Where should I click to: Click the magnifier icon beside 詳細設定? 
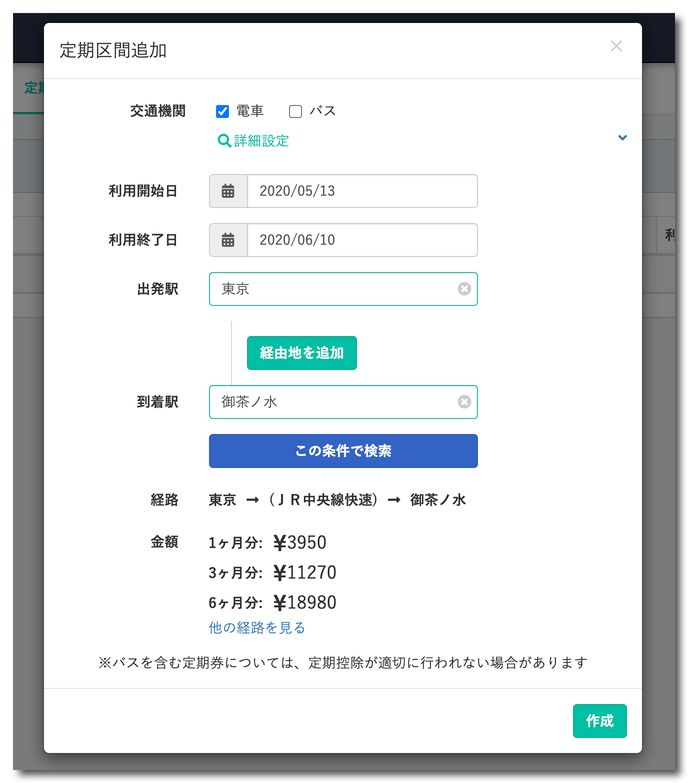[224, 141]
